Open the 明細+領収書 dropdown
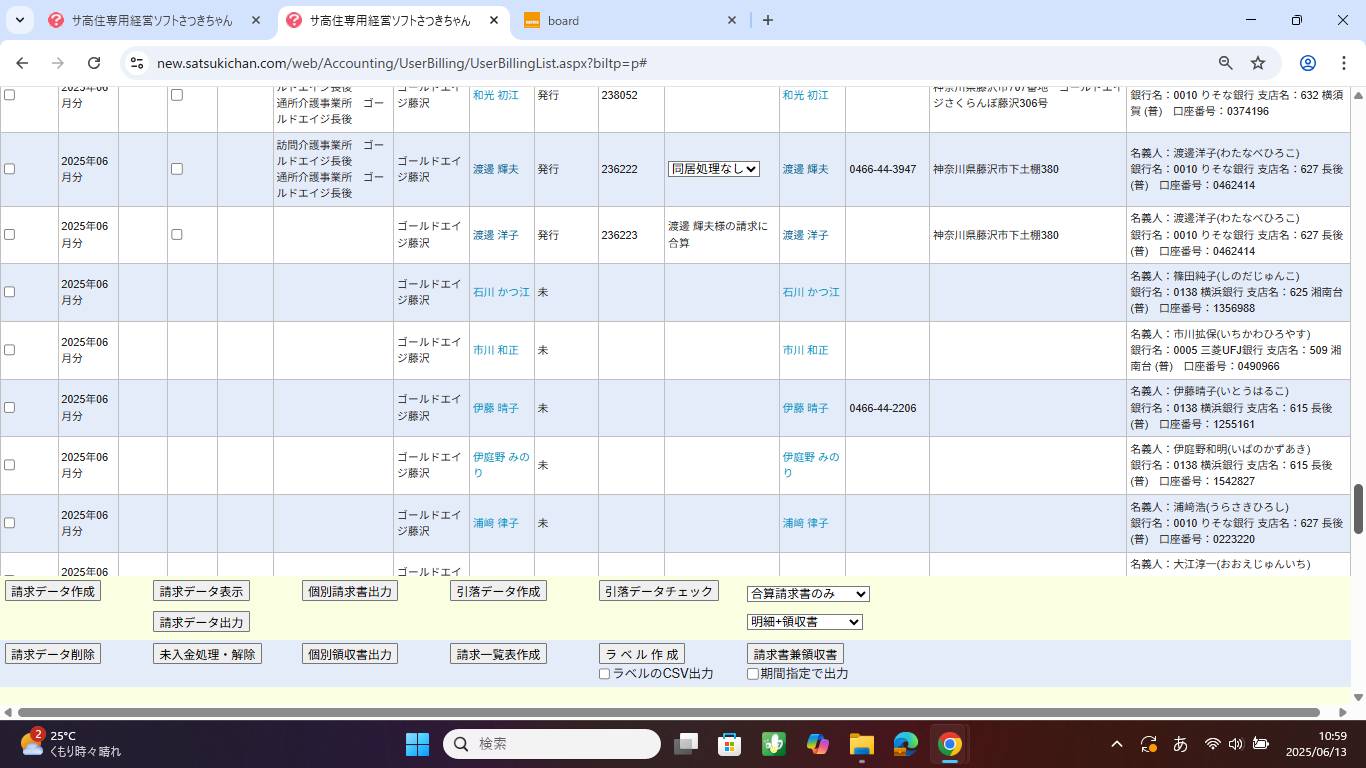The height and width of the screenshot is (768, 1366). coord(804,622)
